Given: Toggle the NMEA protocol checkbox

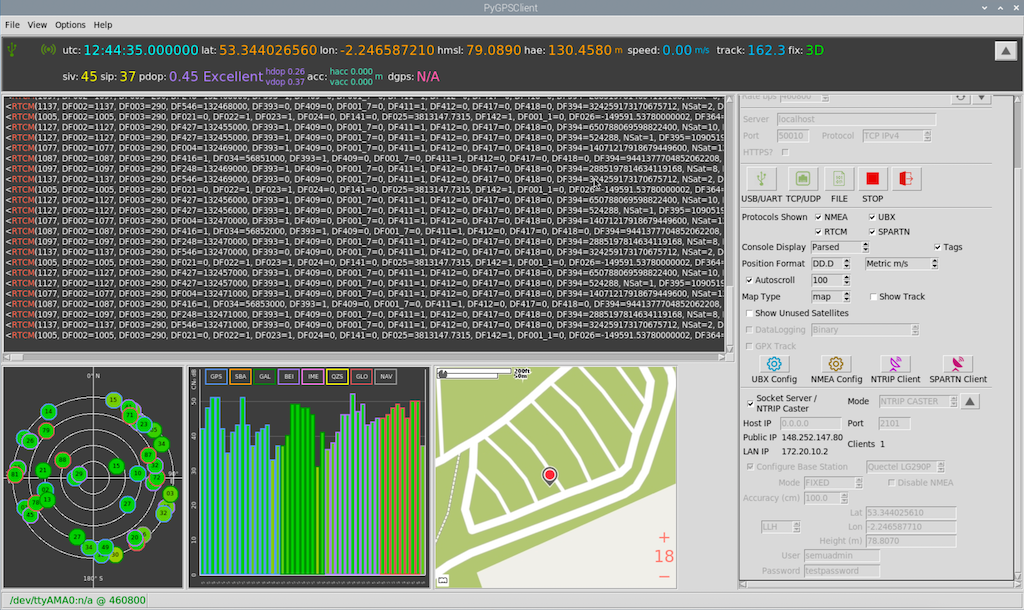Looking at the screenshot, I should [818, 217].
